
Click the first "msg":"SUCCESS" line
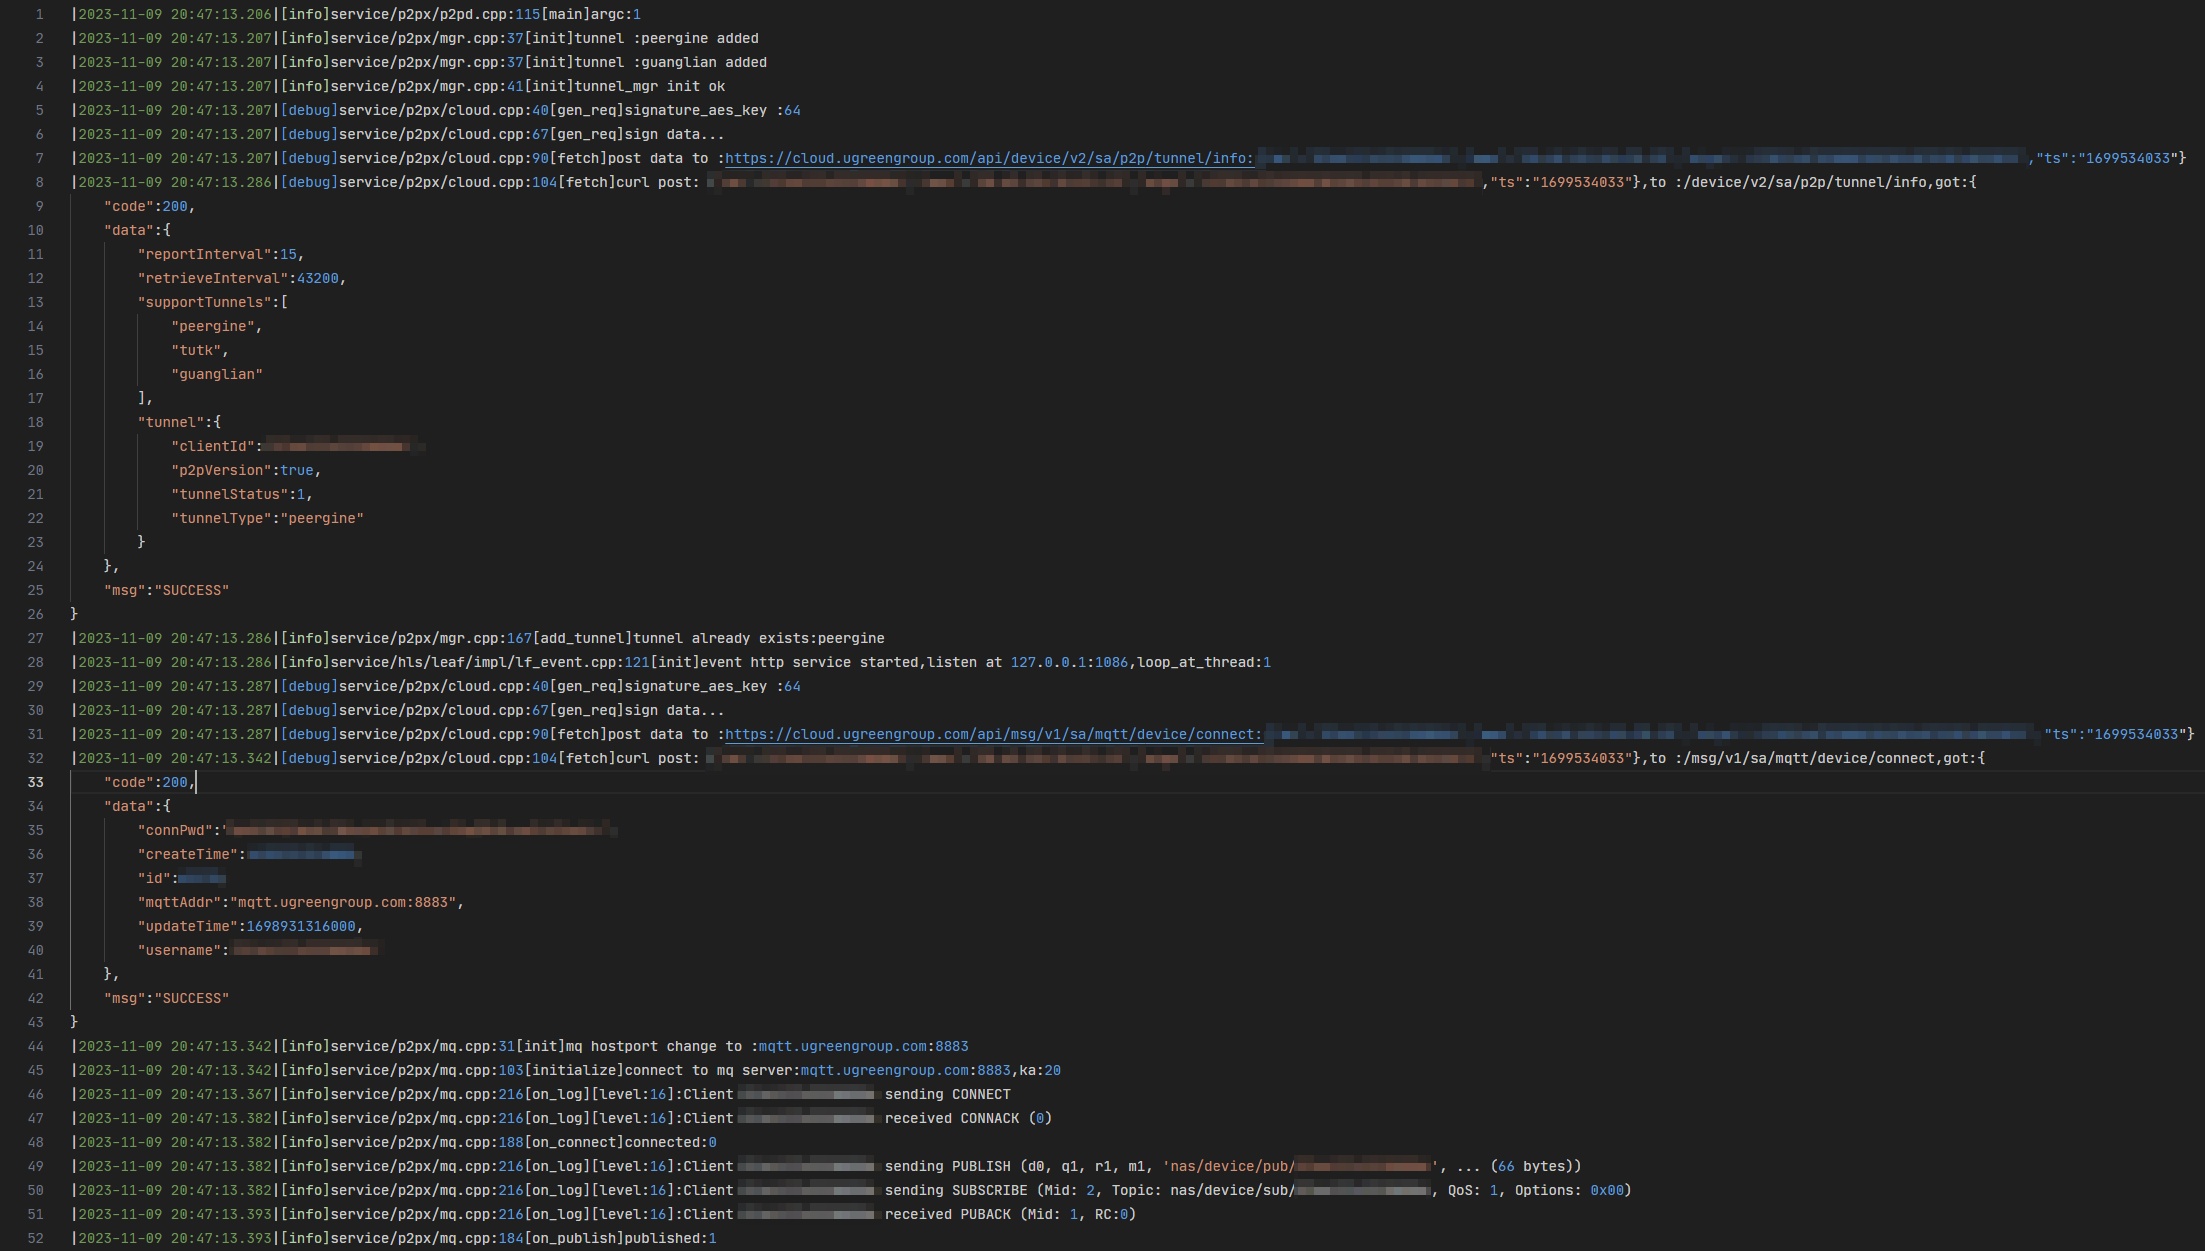point(166,590)
